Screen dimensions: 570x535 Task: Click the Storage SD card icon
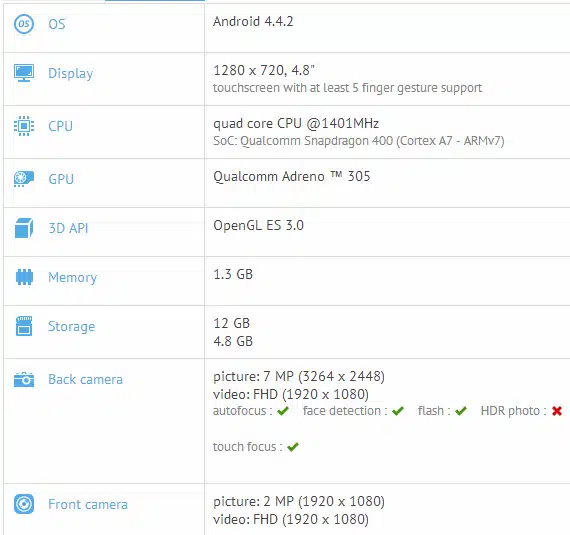click(24, 326)
